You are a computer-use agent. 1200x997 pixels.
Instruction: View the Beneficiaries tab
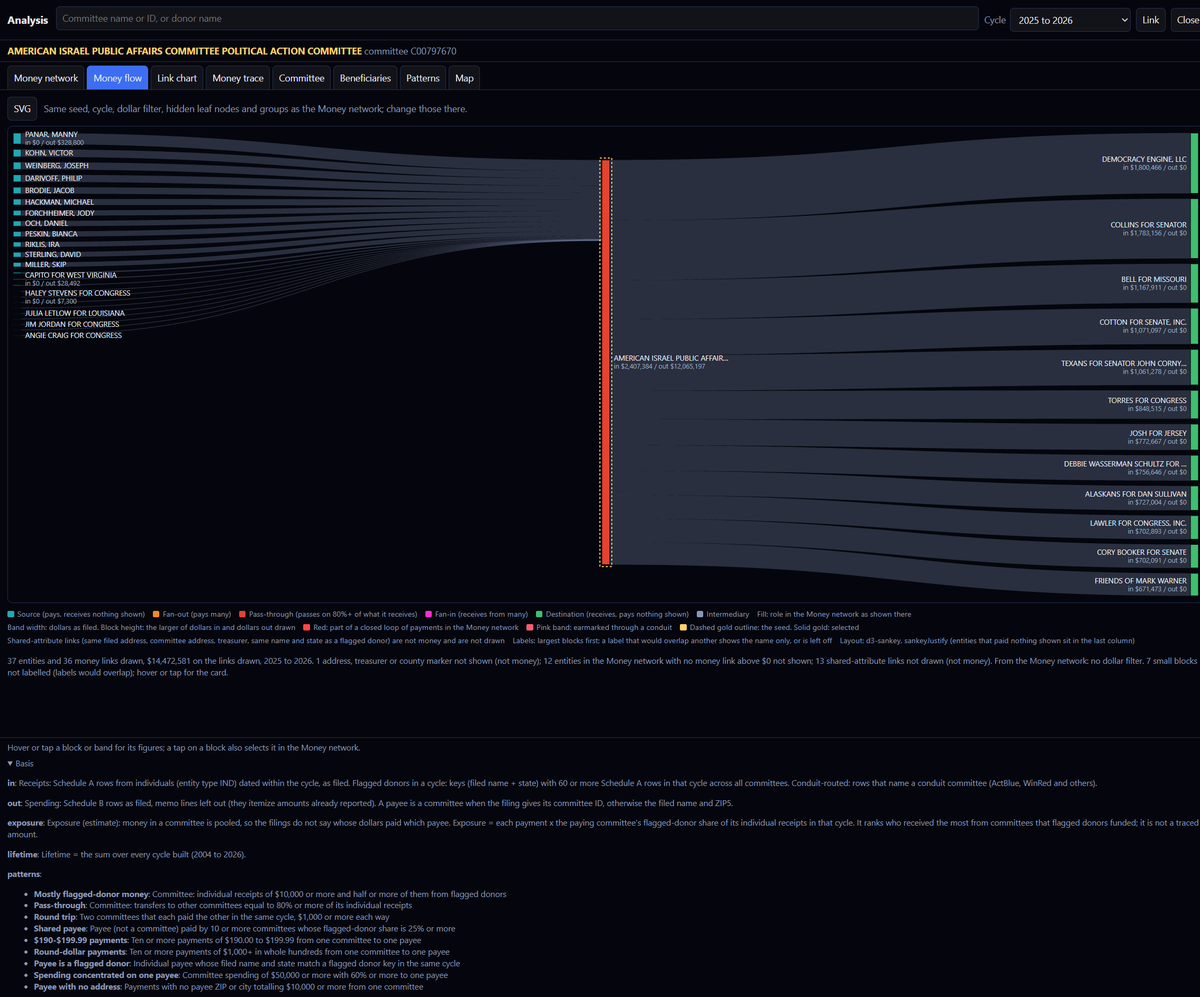[365, 78]
